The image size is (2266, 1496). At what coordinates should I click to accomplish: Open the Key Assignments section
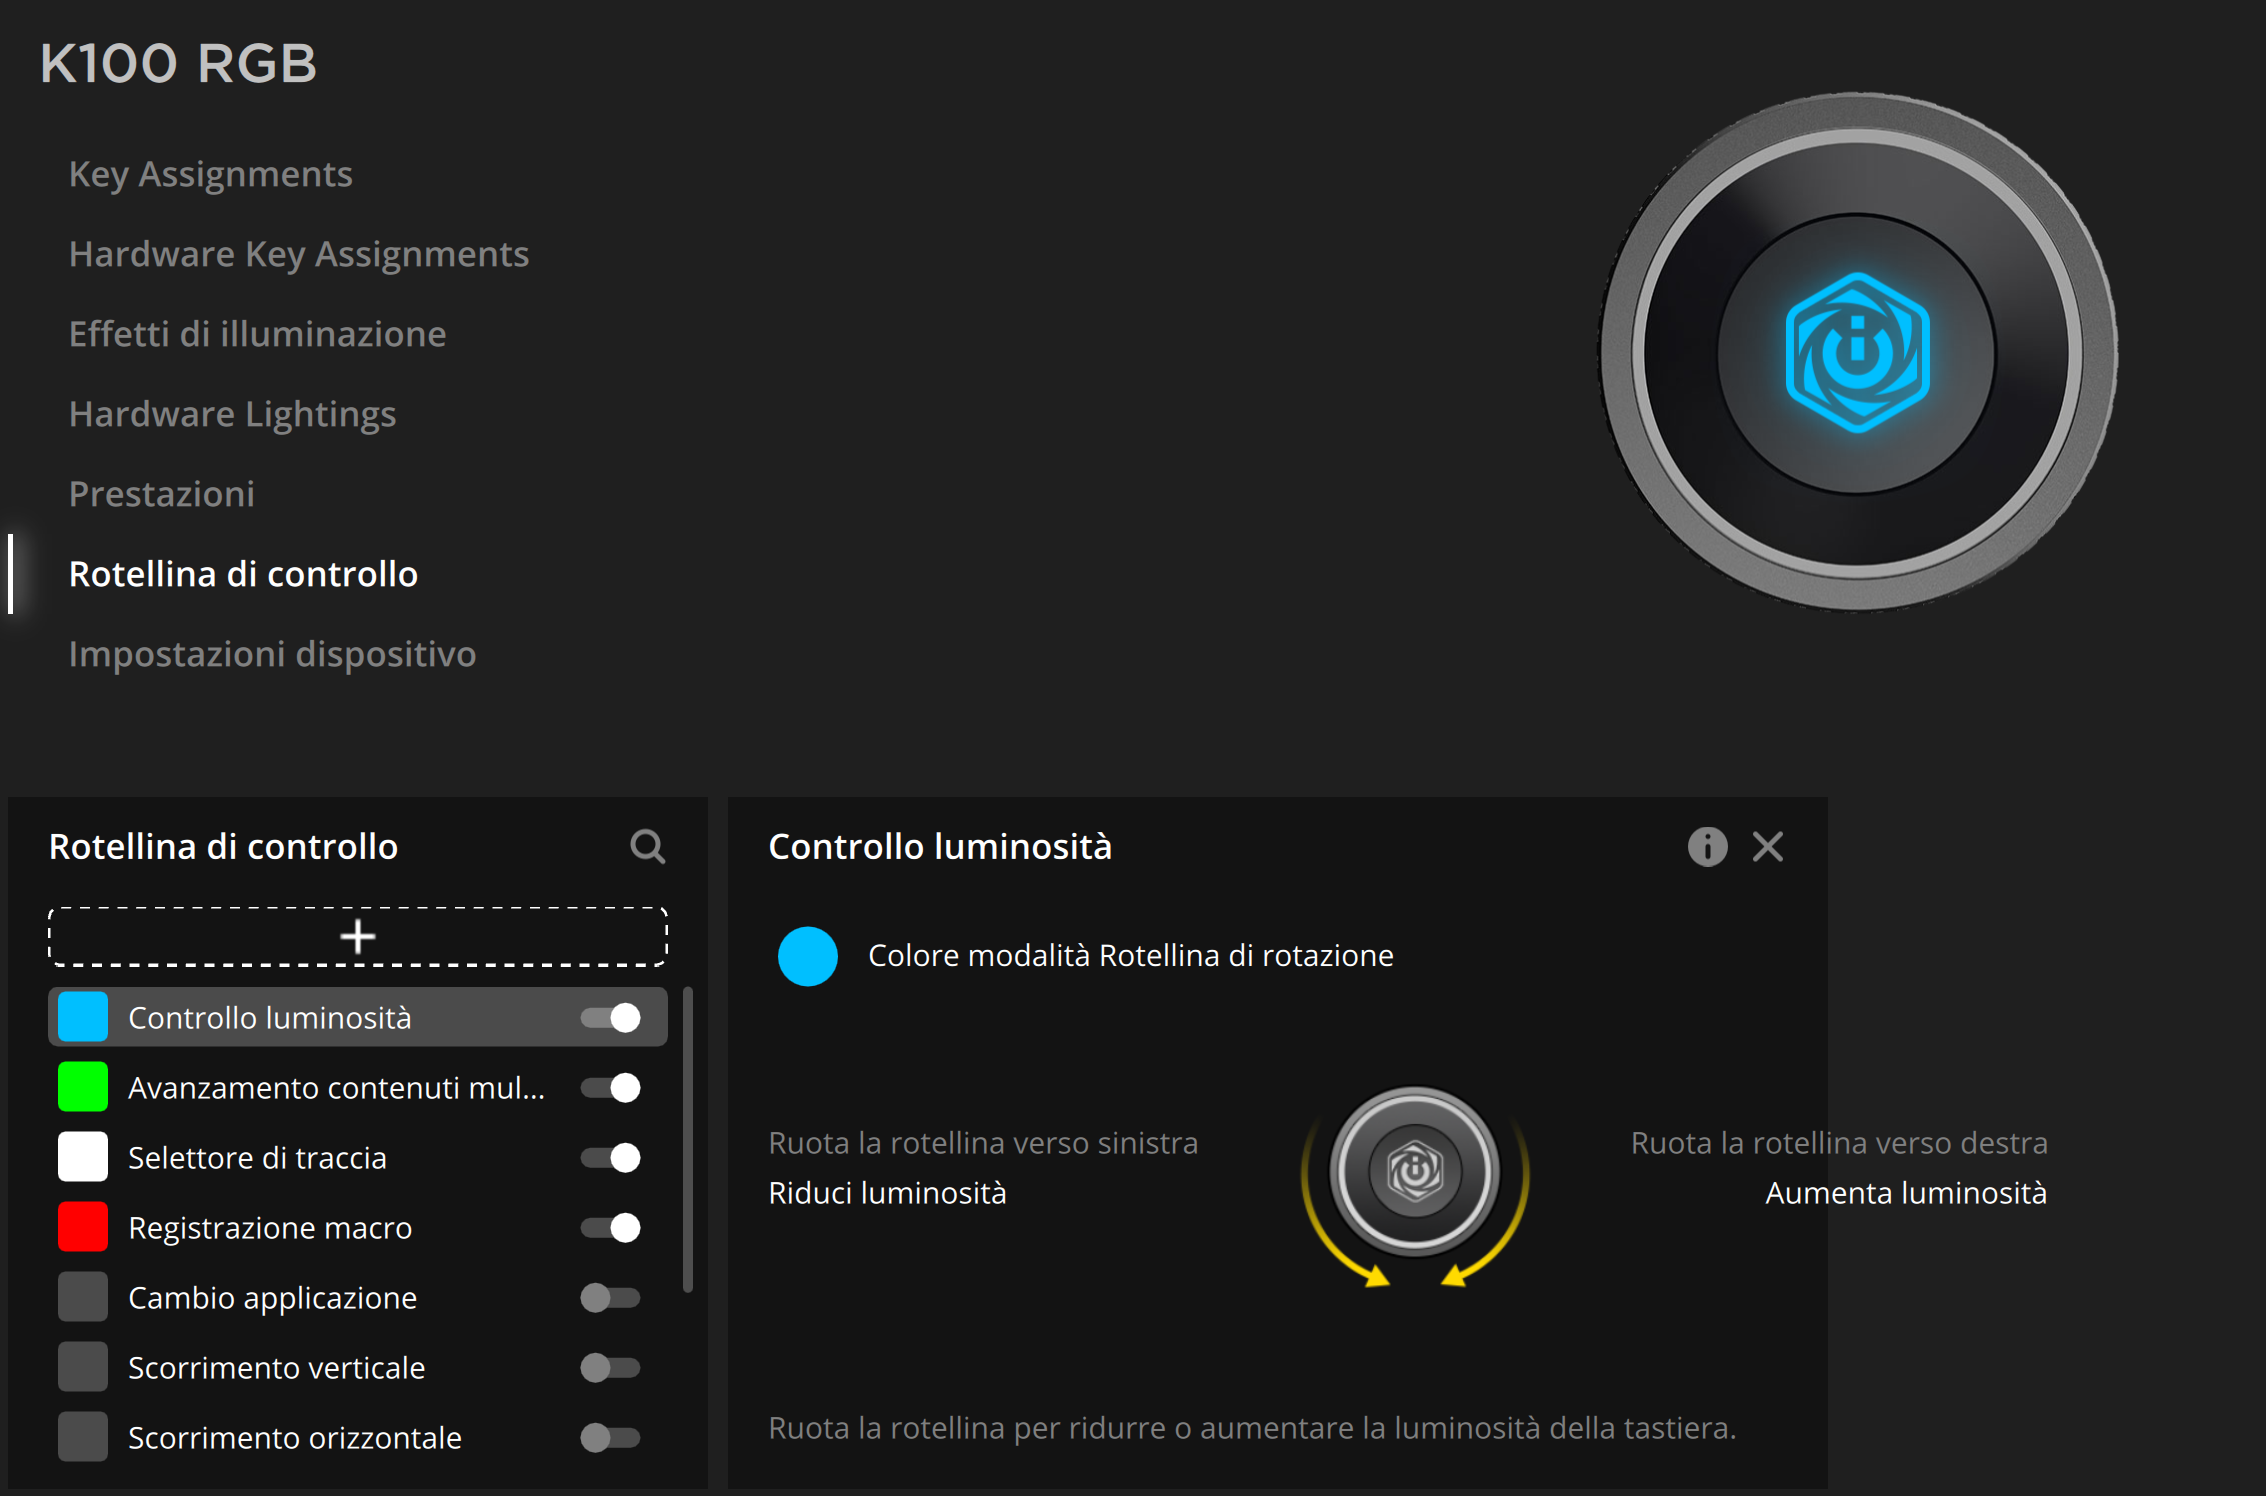(210, 174)
